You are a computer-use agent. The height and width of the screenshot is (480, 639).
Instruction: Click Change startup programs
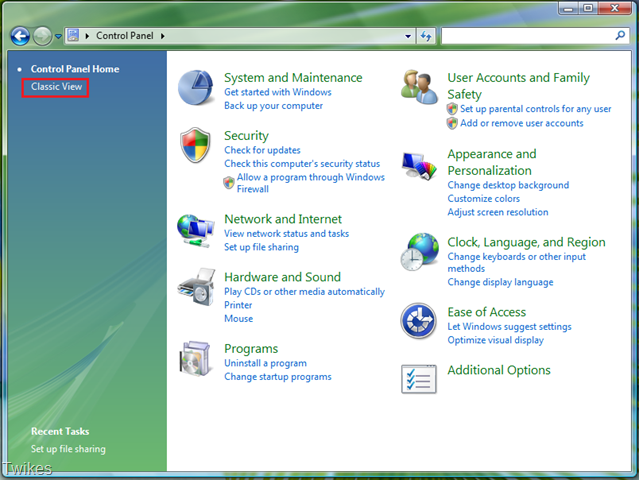tap(277, 377)
